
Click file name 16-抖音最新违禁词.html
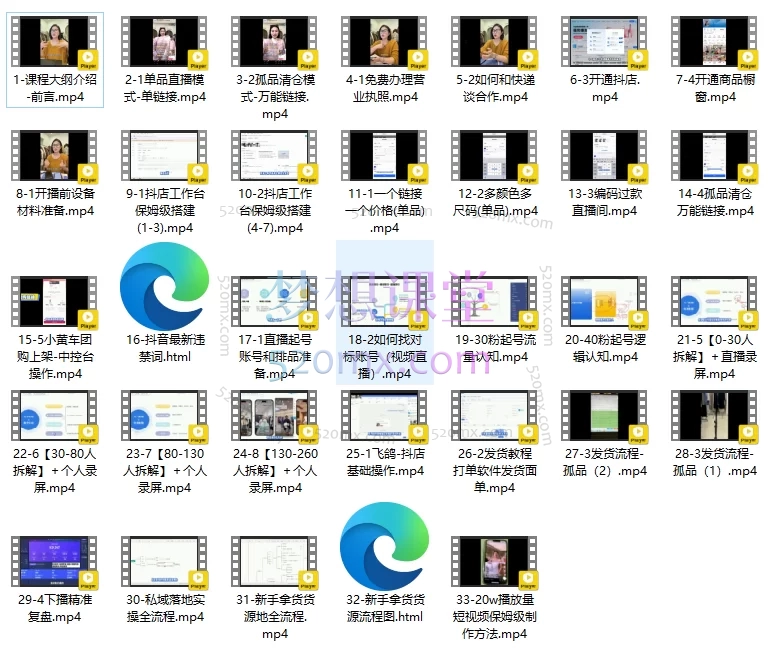165,348
